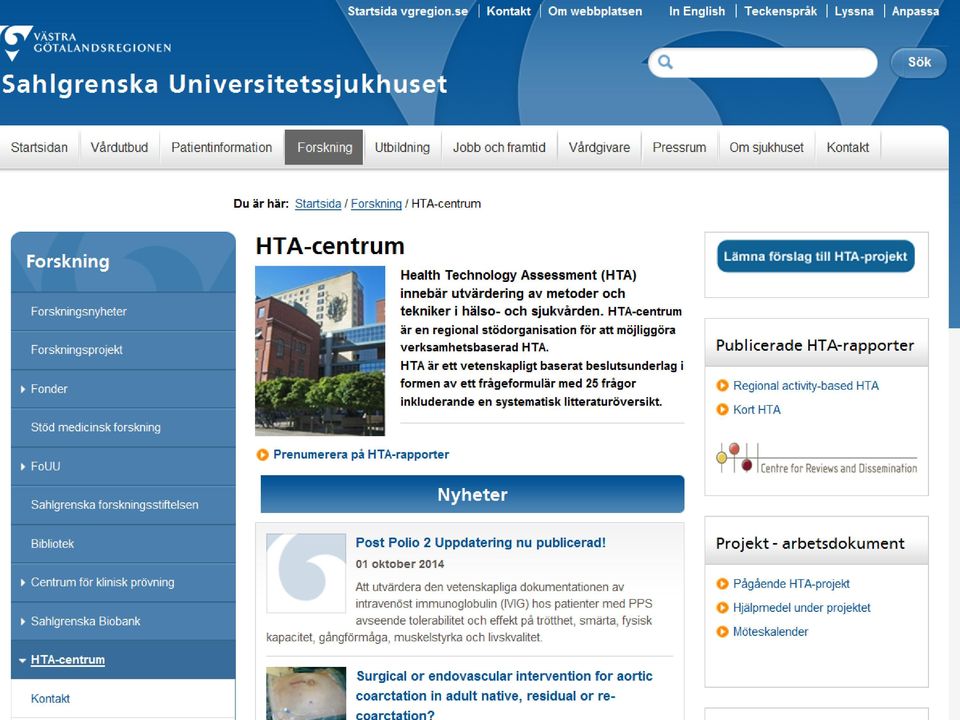Open the Om sjukhuset tab
The image size is (960, 720).
click(767, 148)
